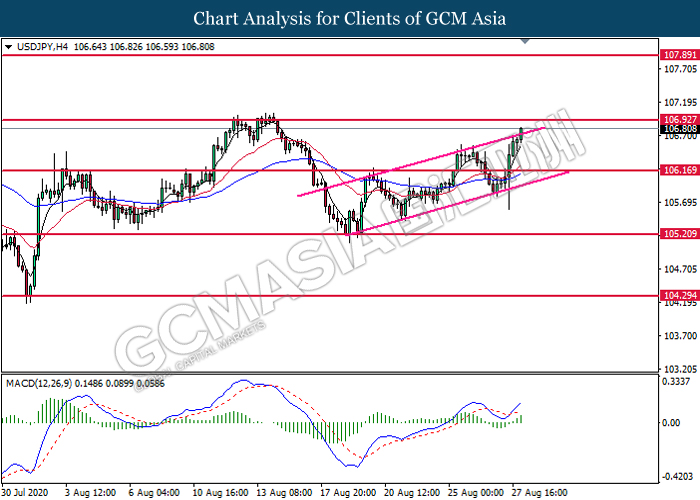The width and height of the screenshot is (700, 500).
Task: Click the MACD -0.4203 scale value
Action: click(677, 477)
